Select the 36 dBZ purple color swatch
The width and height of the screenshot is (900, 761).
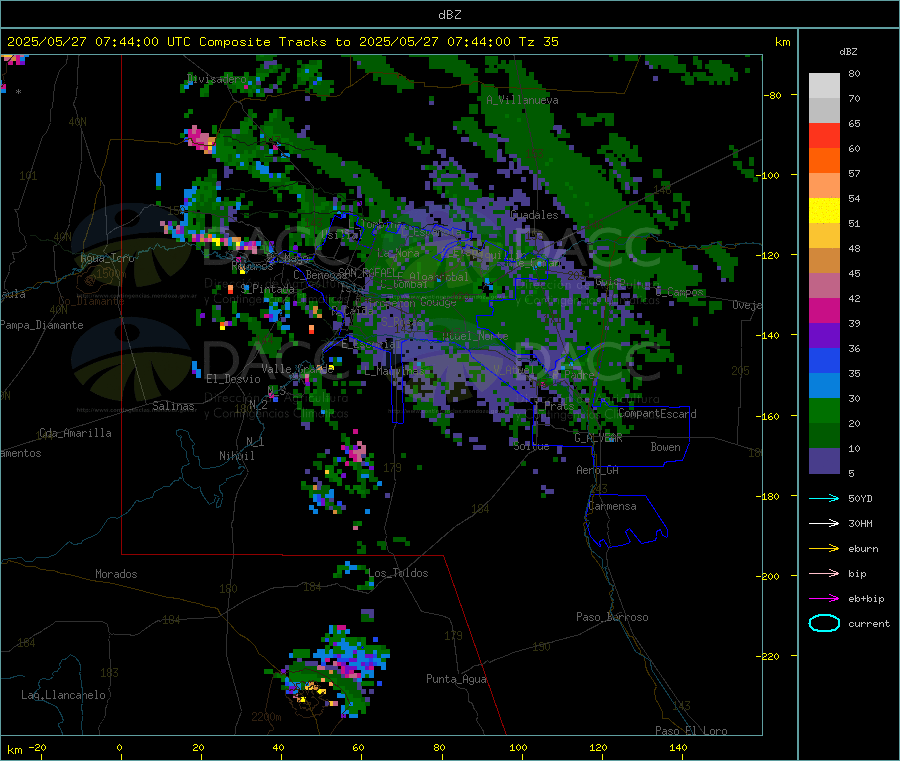pyautogui.click(x=824, y=336)
